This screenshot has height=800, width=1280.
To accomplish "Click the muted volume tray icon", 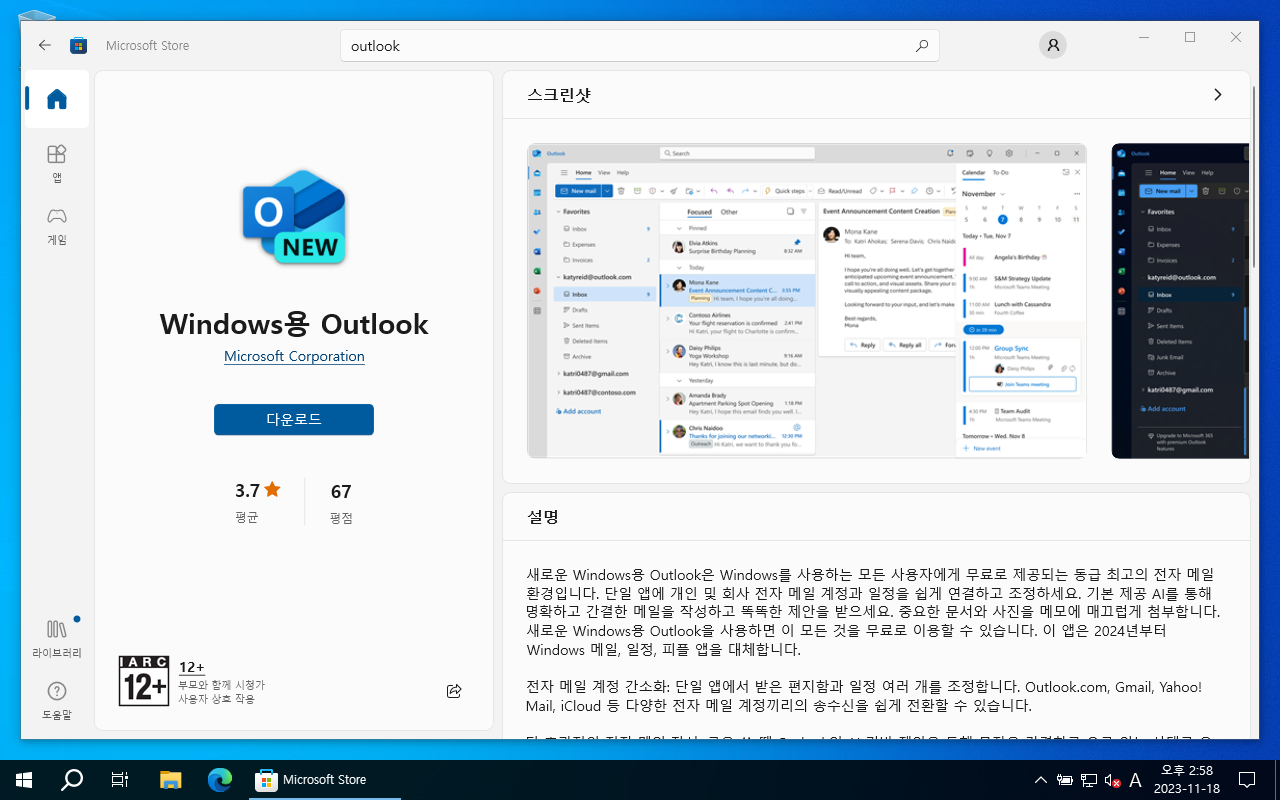I will pos(1112,780).
